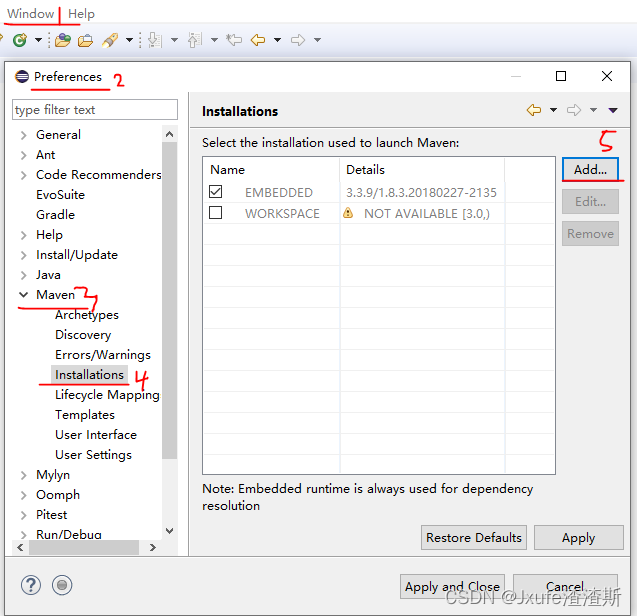Collapse the Maven tree node

24,295
